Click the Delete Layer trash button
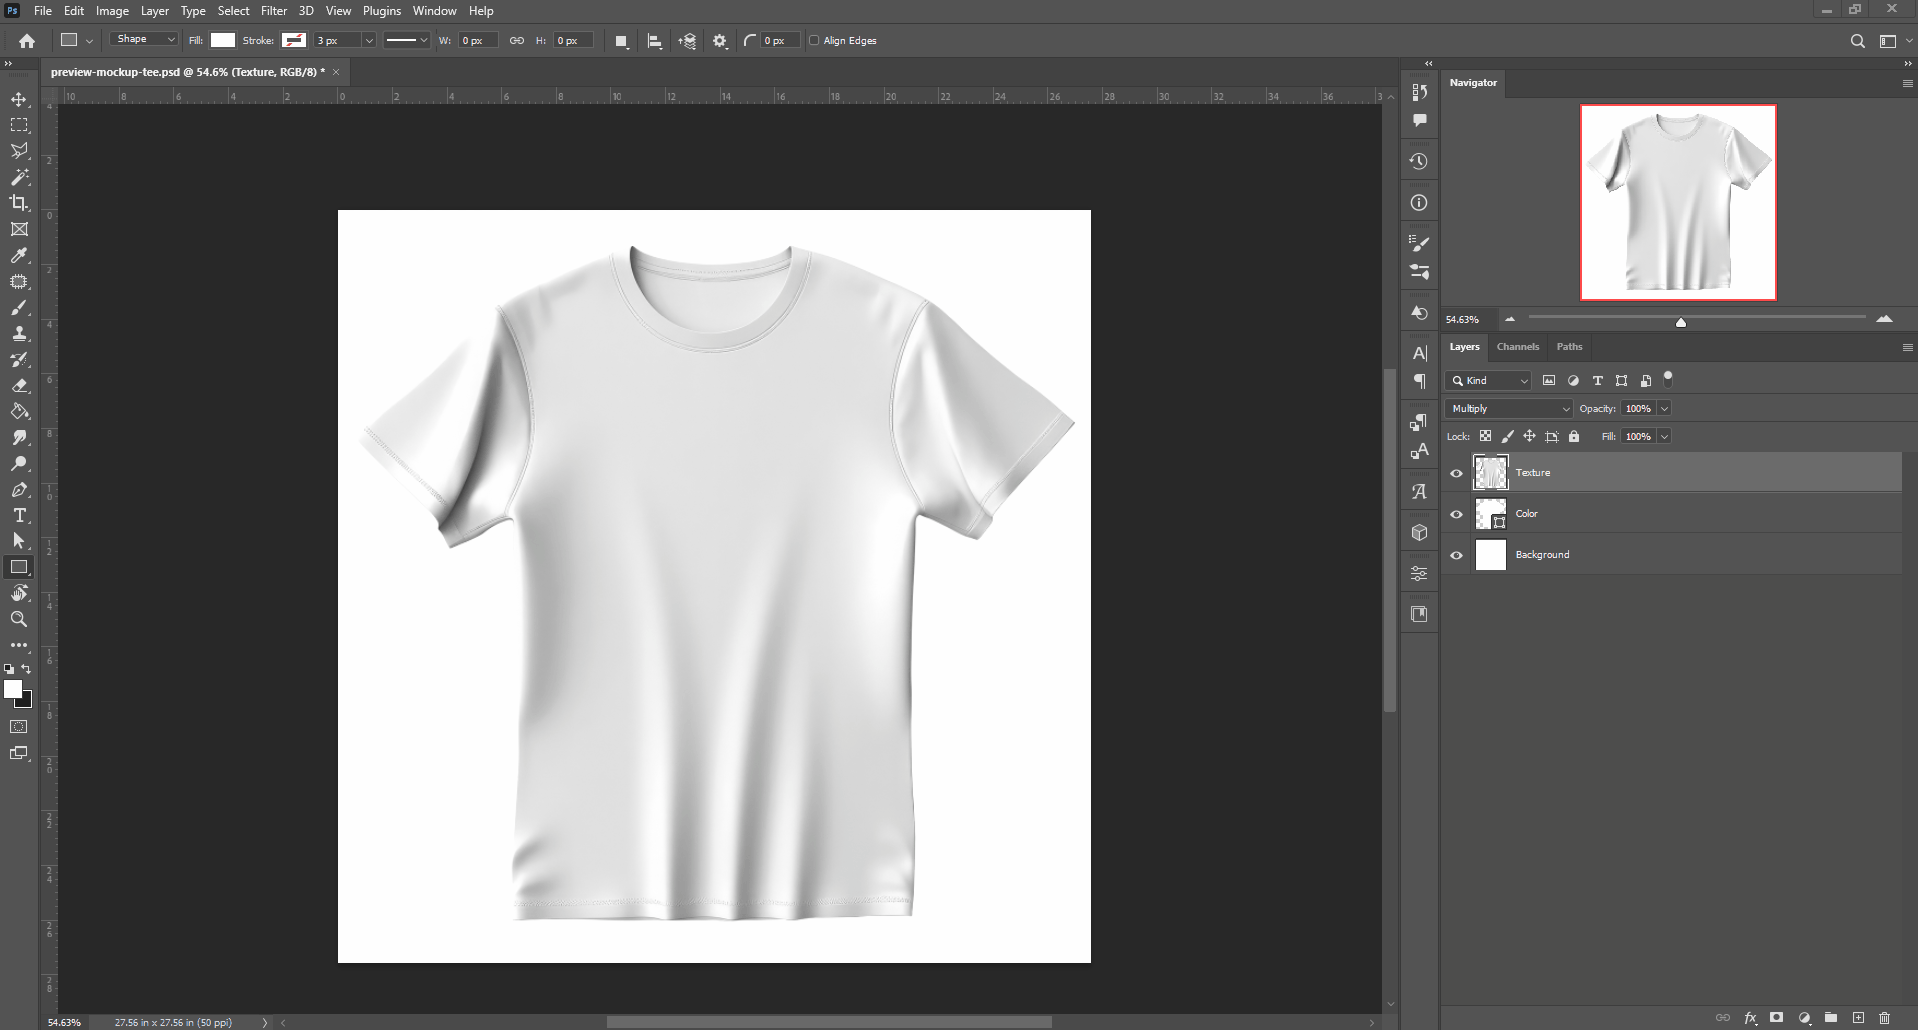 (x=1884, y=1016)
